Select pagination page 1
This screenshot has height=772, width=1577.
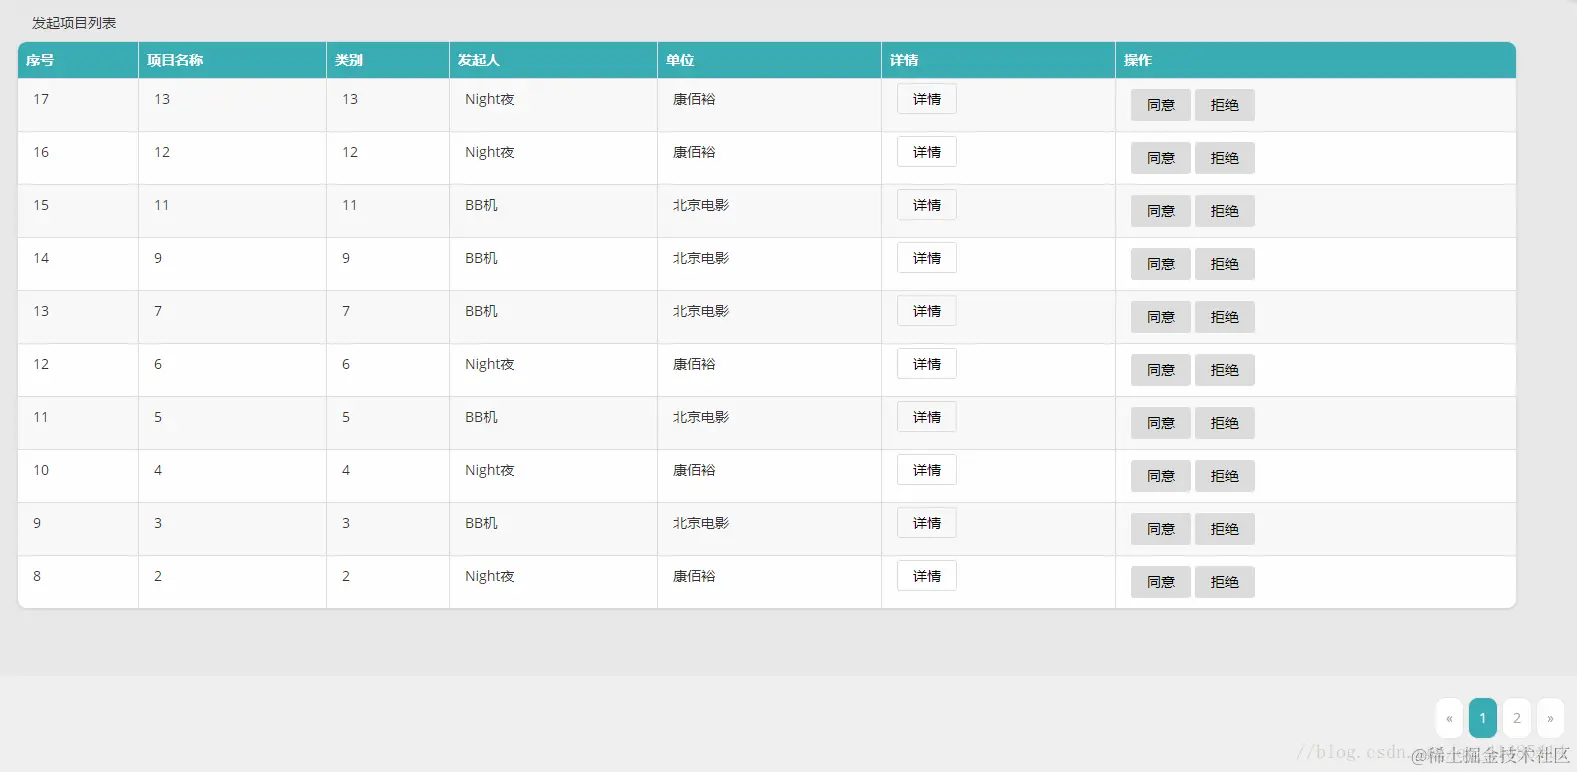[x=1483, y=718]
